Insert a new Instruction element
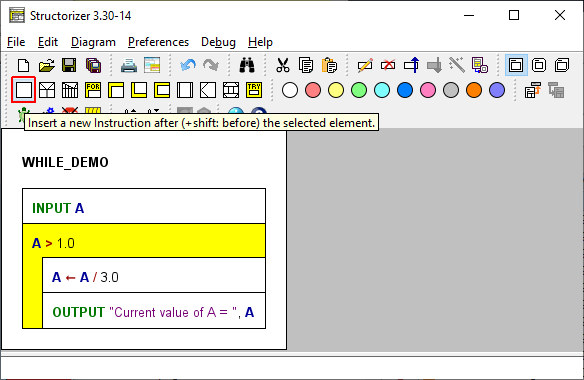The image size is (584, 380). tap(23, 90)
